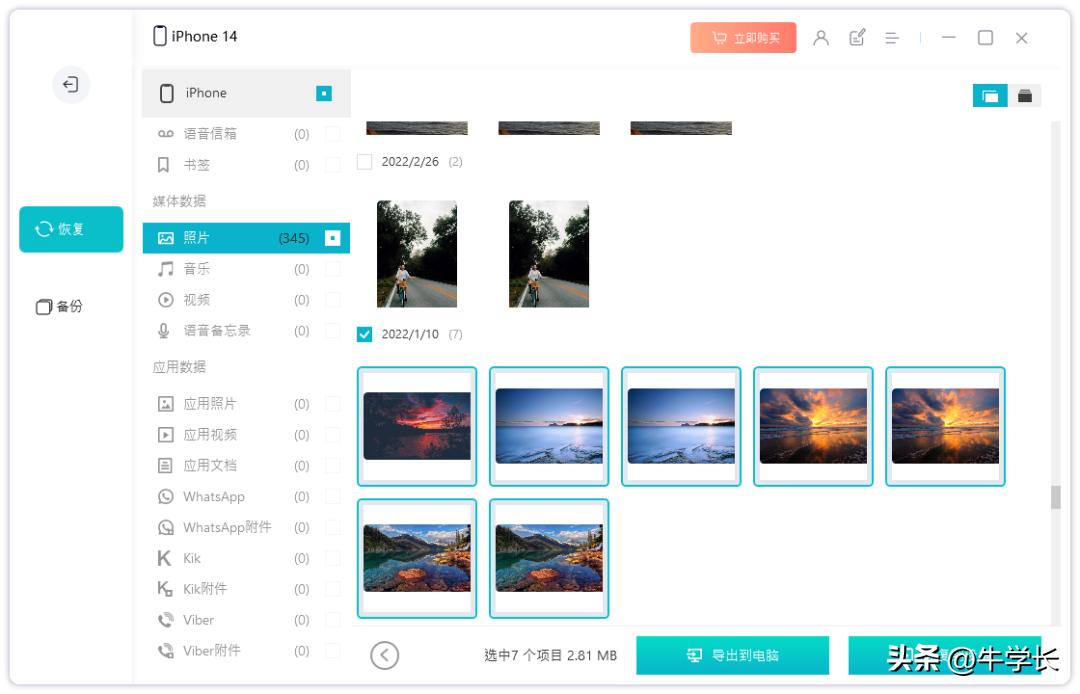This screenshot has height=694, width=1080.
Task: Check the 2022/2/26 date group checkbox
Action: tap(364, 160)
